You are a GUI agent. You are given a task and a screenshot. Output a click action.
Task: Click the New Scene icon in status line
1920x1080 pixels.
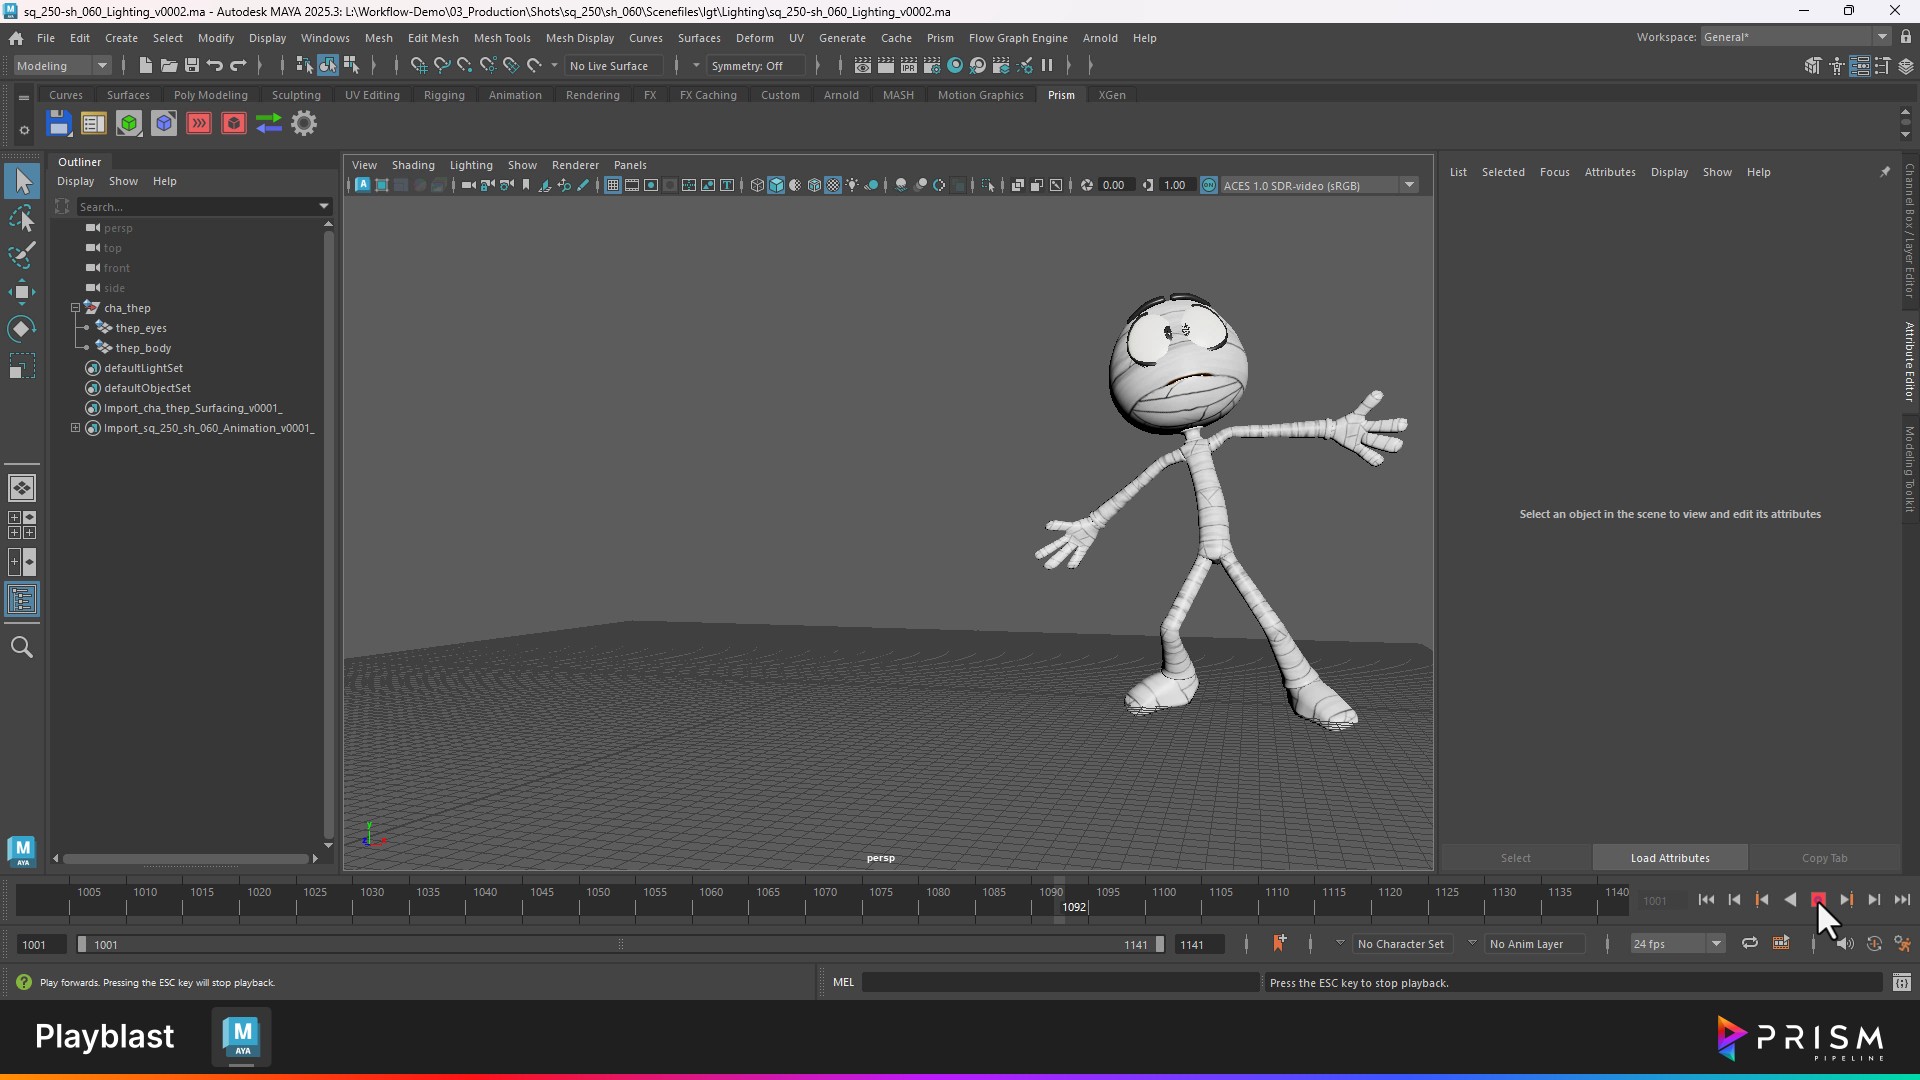point(146,66)
